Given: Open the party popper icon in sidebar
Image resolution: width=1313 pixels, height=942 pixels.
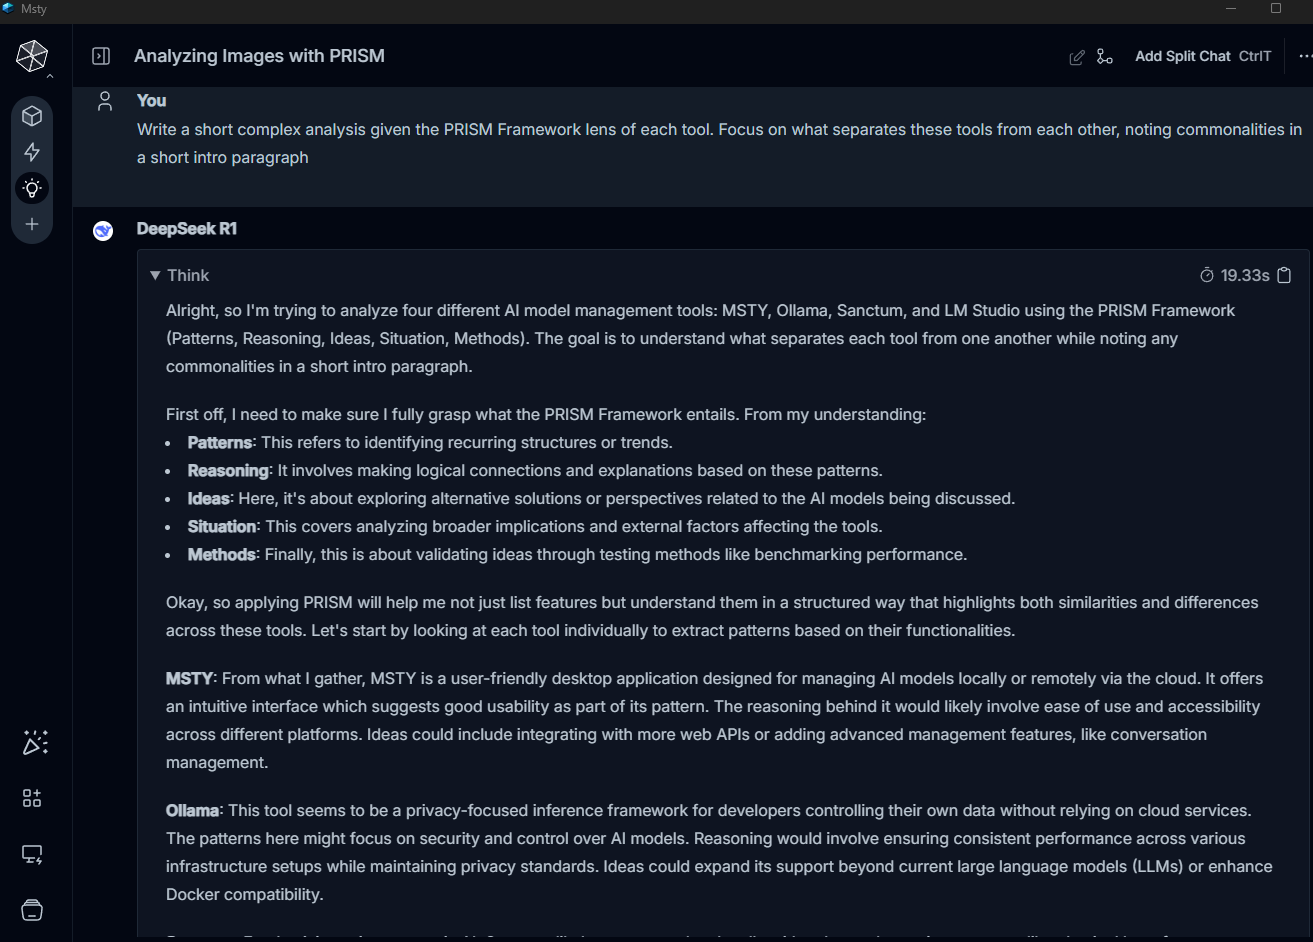Looking at the screenshot, I should [34, 742].
